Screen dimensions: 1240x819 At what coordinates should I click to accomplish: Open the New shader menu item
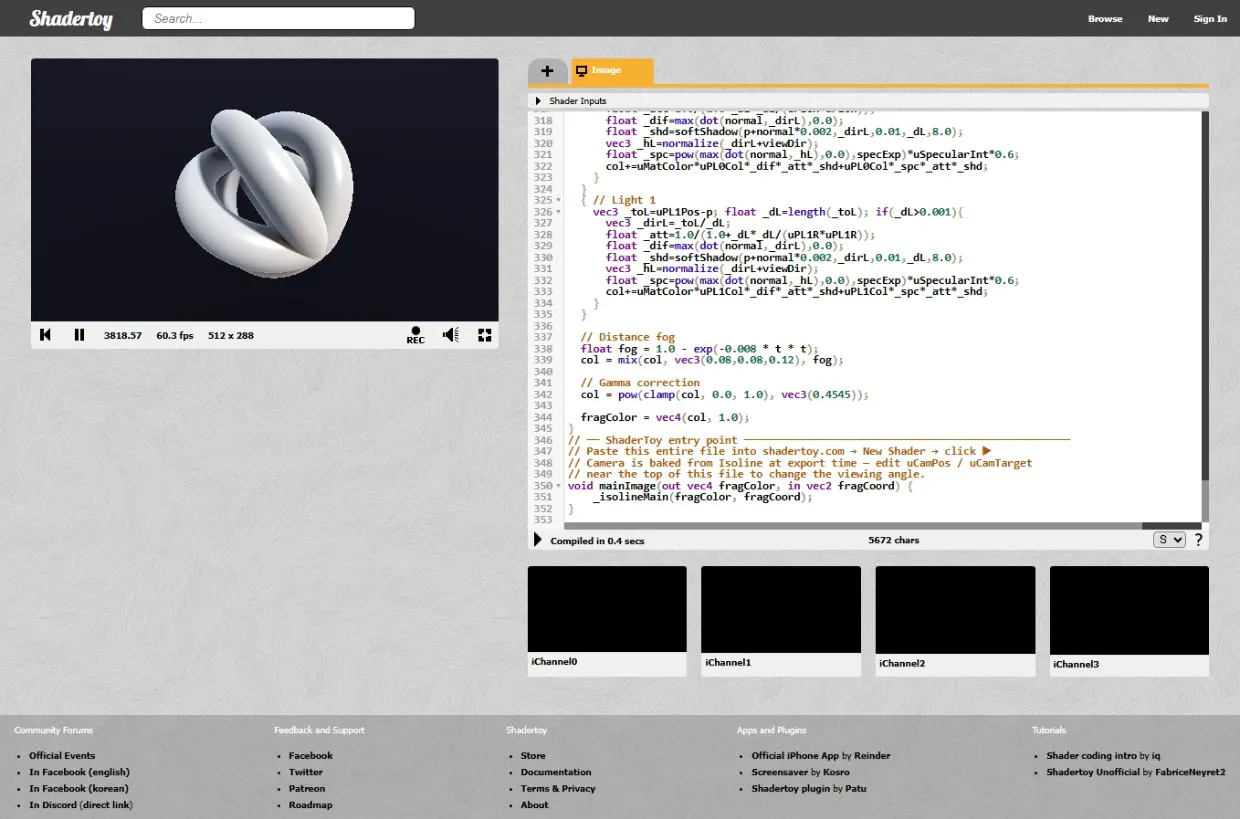(x=1158, y=19)
